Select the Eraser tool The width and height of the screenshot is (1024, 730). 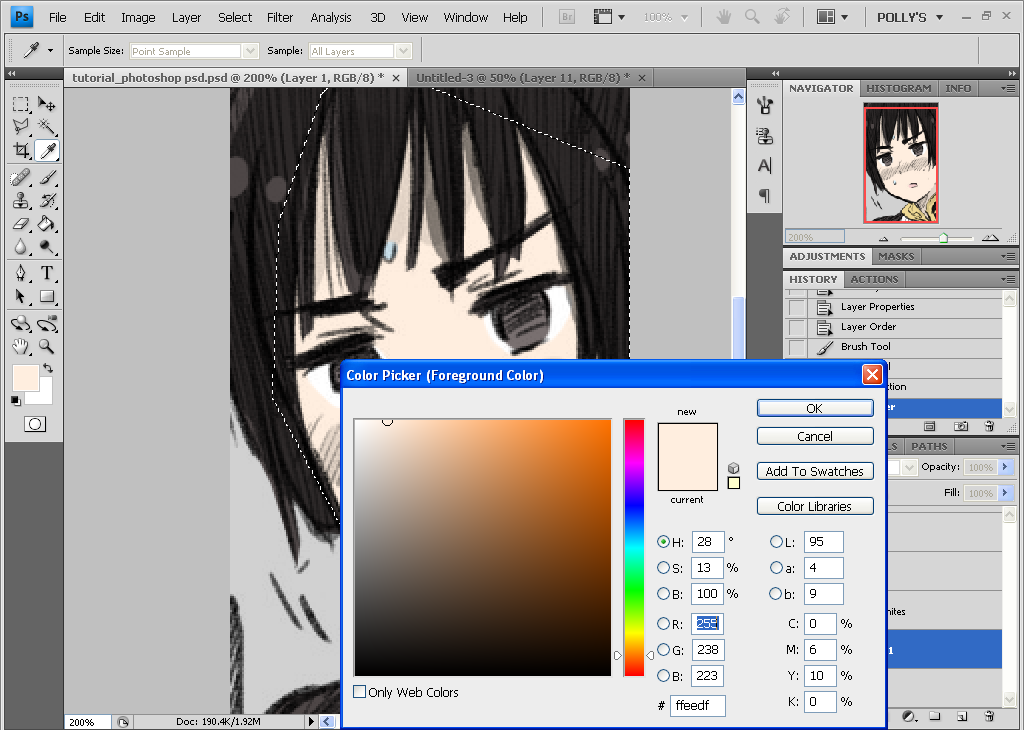coord(21,224)
